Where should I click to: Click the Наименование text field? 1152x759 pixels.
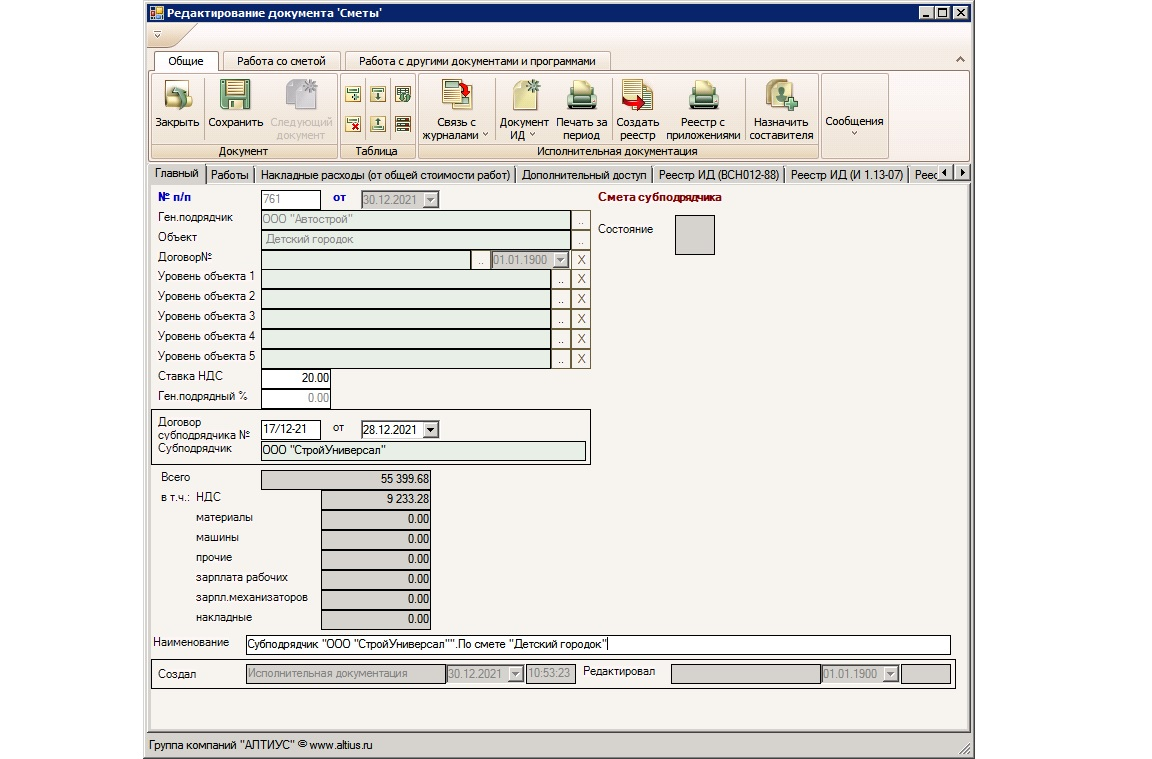(597, 645)
